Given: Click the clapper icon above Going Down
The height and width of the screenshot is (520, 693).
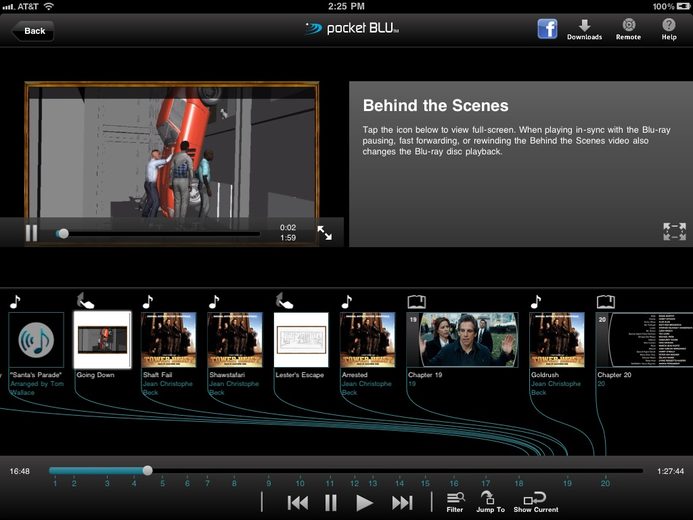Looking at the screenshot, I should point(85,301).
